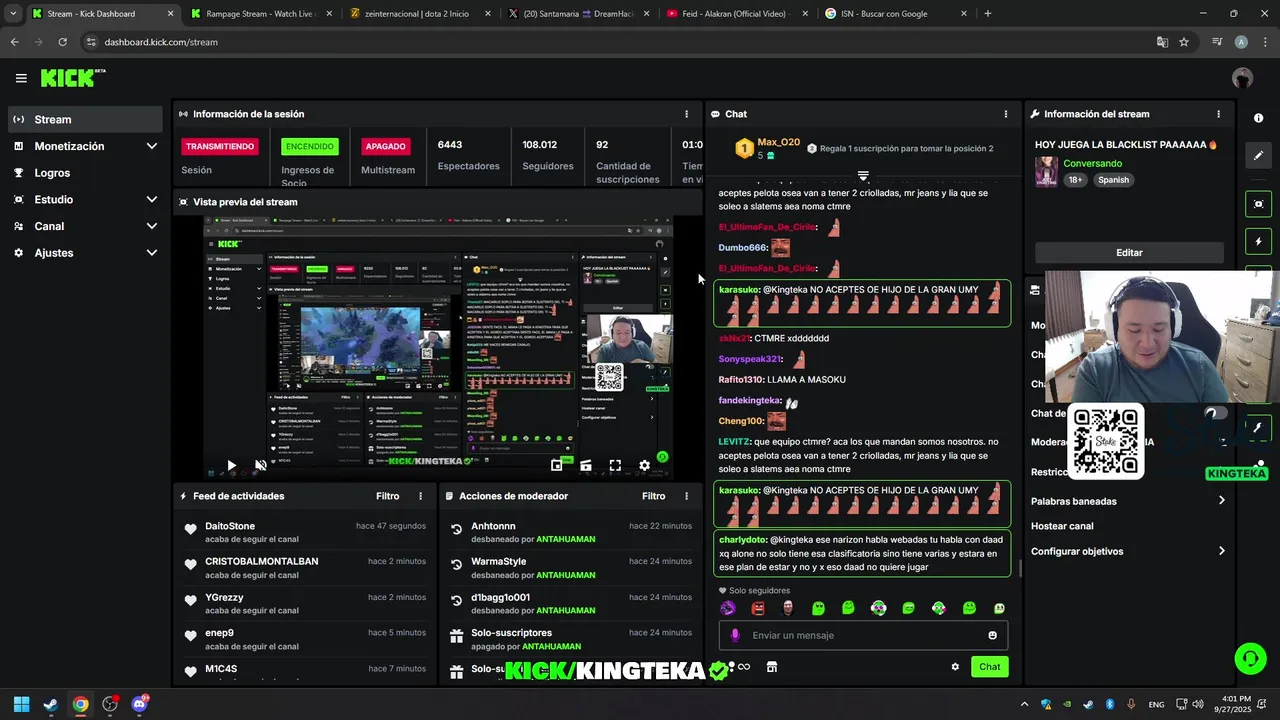
Task: Click in the Enviar un mensaje field
Action: 864,635
